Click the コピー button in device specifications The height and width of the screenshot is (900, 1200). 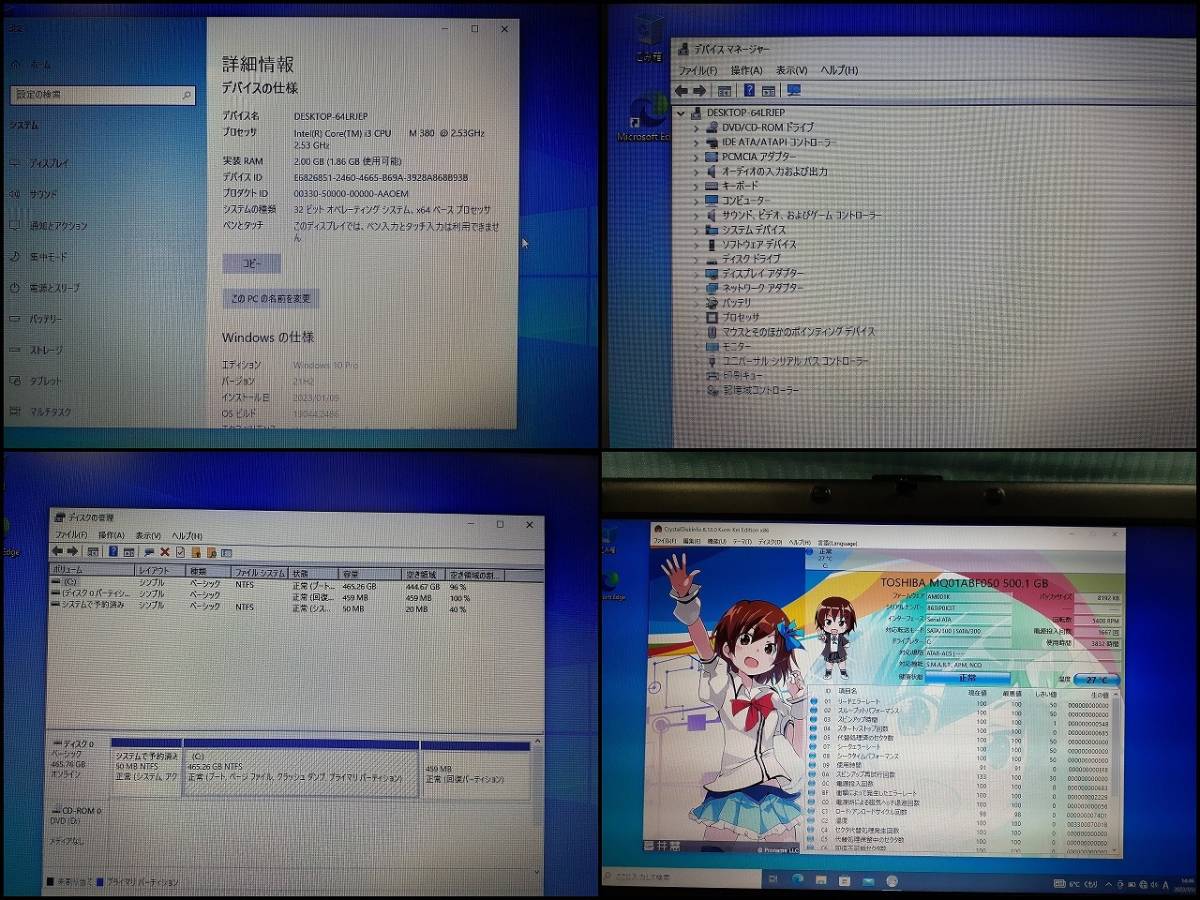(252, 263)
